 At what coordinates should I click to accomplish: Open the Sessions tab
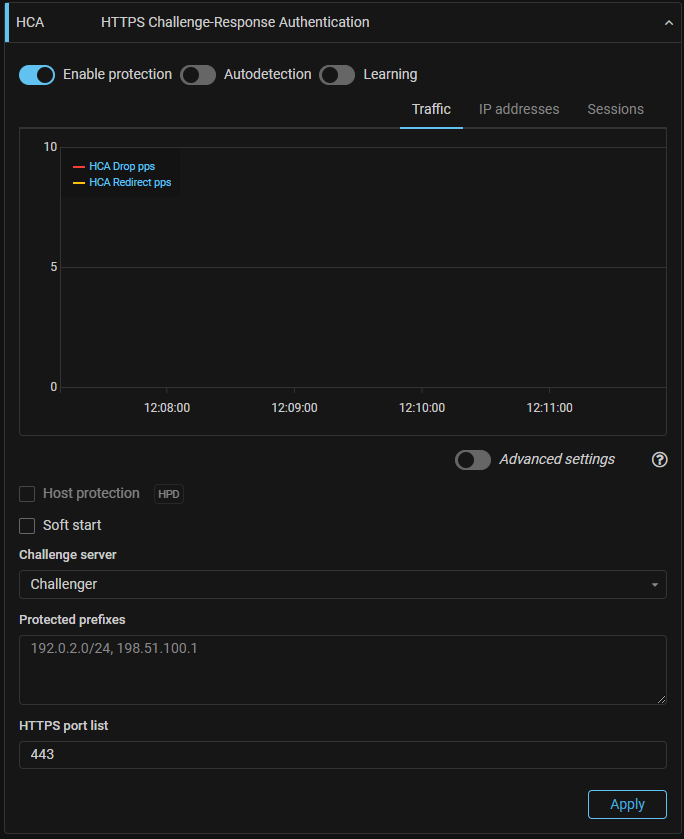[615, 109]
